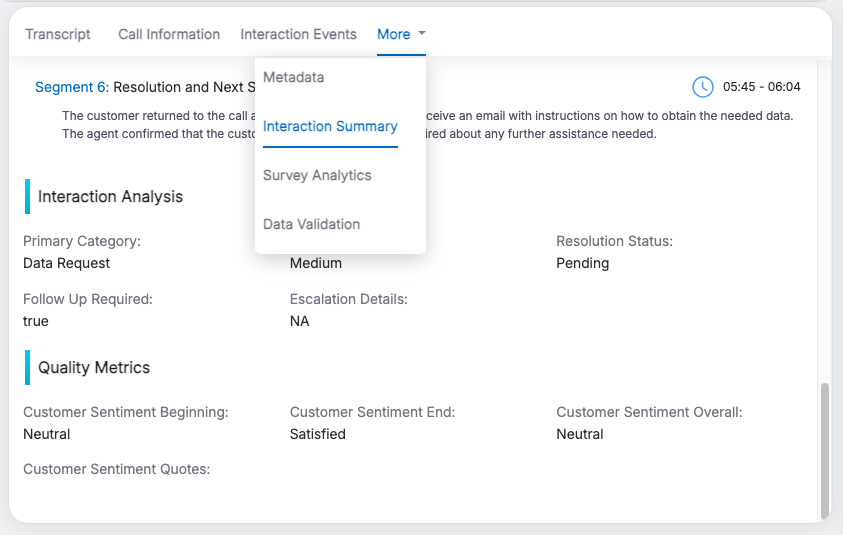The width and height of the screenshot is (843, 535).
Task: Click the Quality Metrics section heading
Action: point(94,368)
